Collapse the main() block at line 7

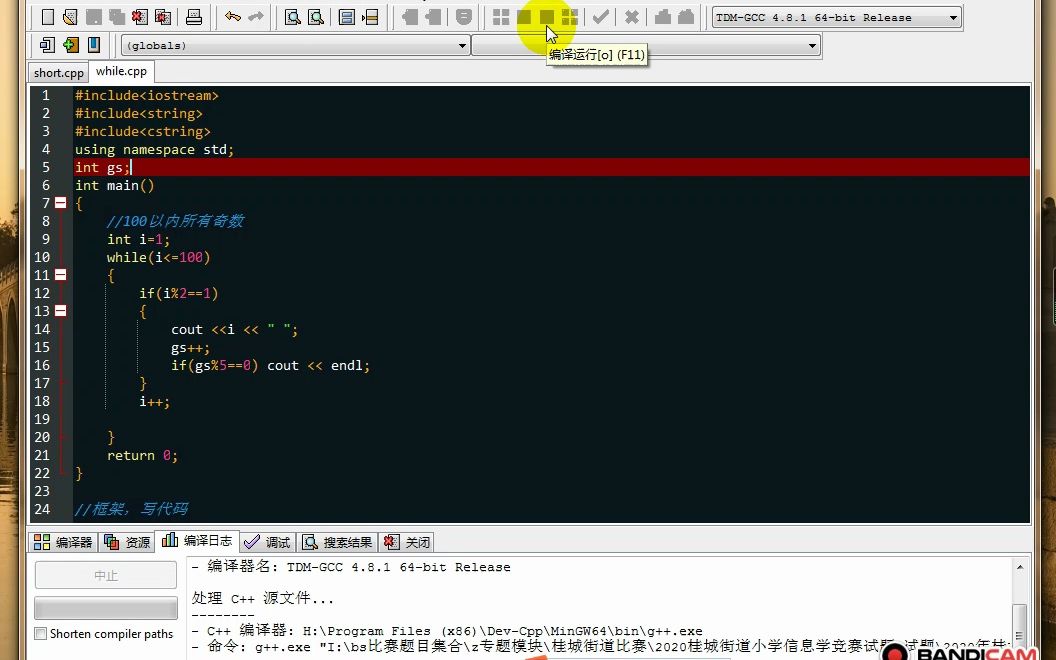click(61, 203)
